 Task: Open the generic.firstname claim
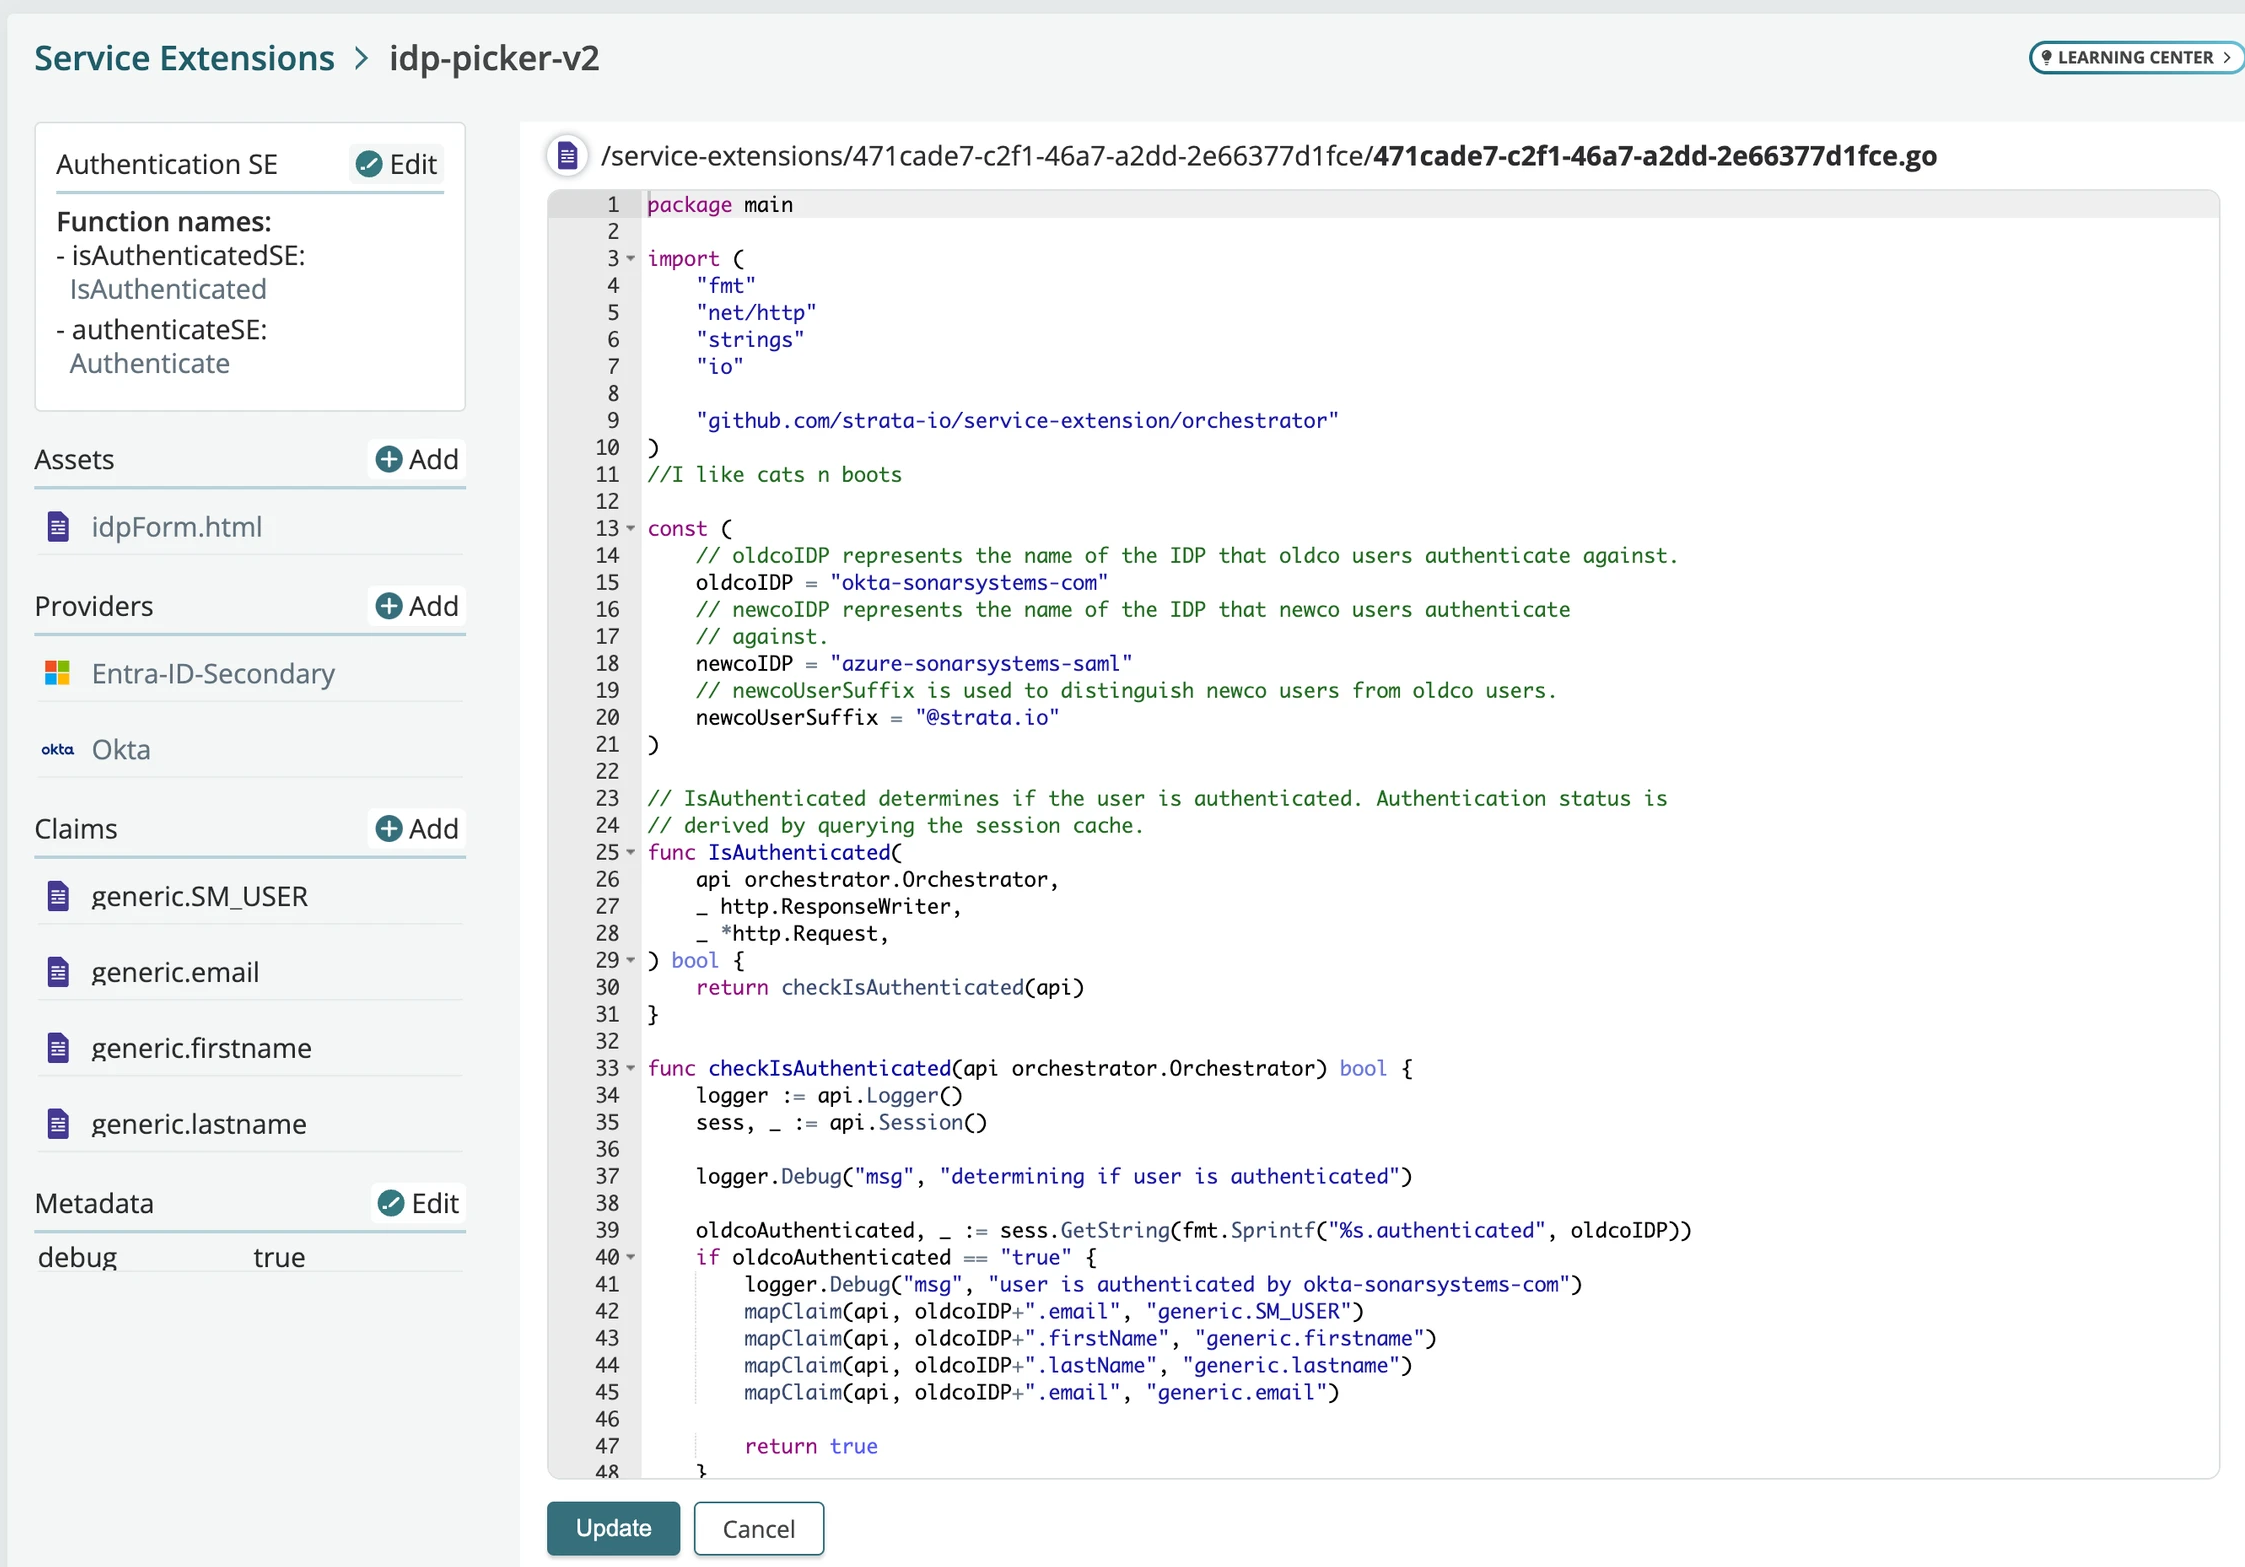[201, 1048]
